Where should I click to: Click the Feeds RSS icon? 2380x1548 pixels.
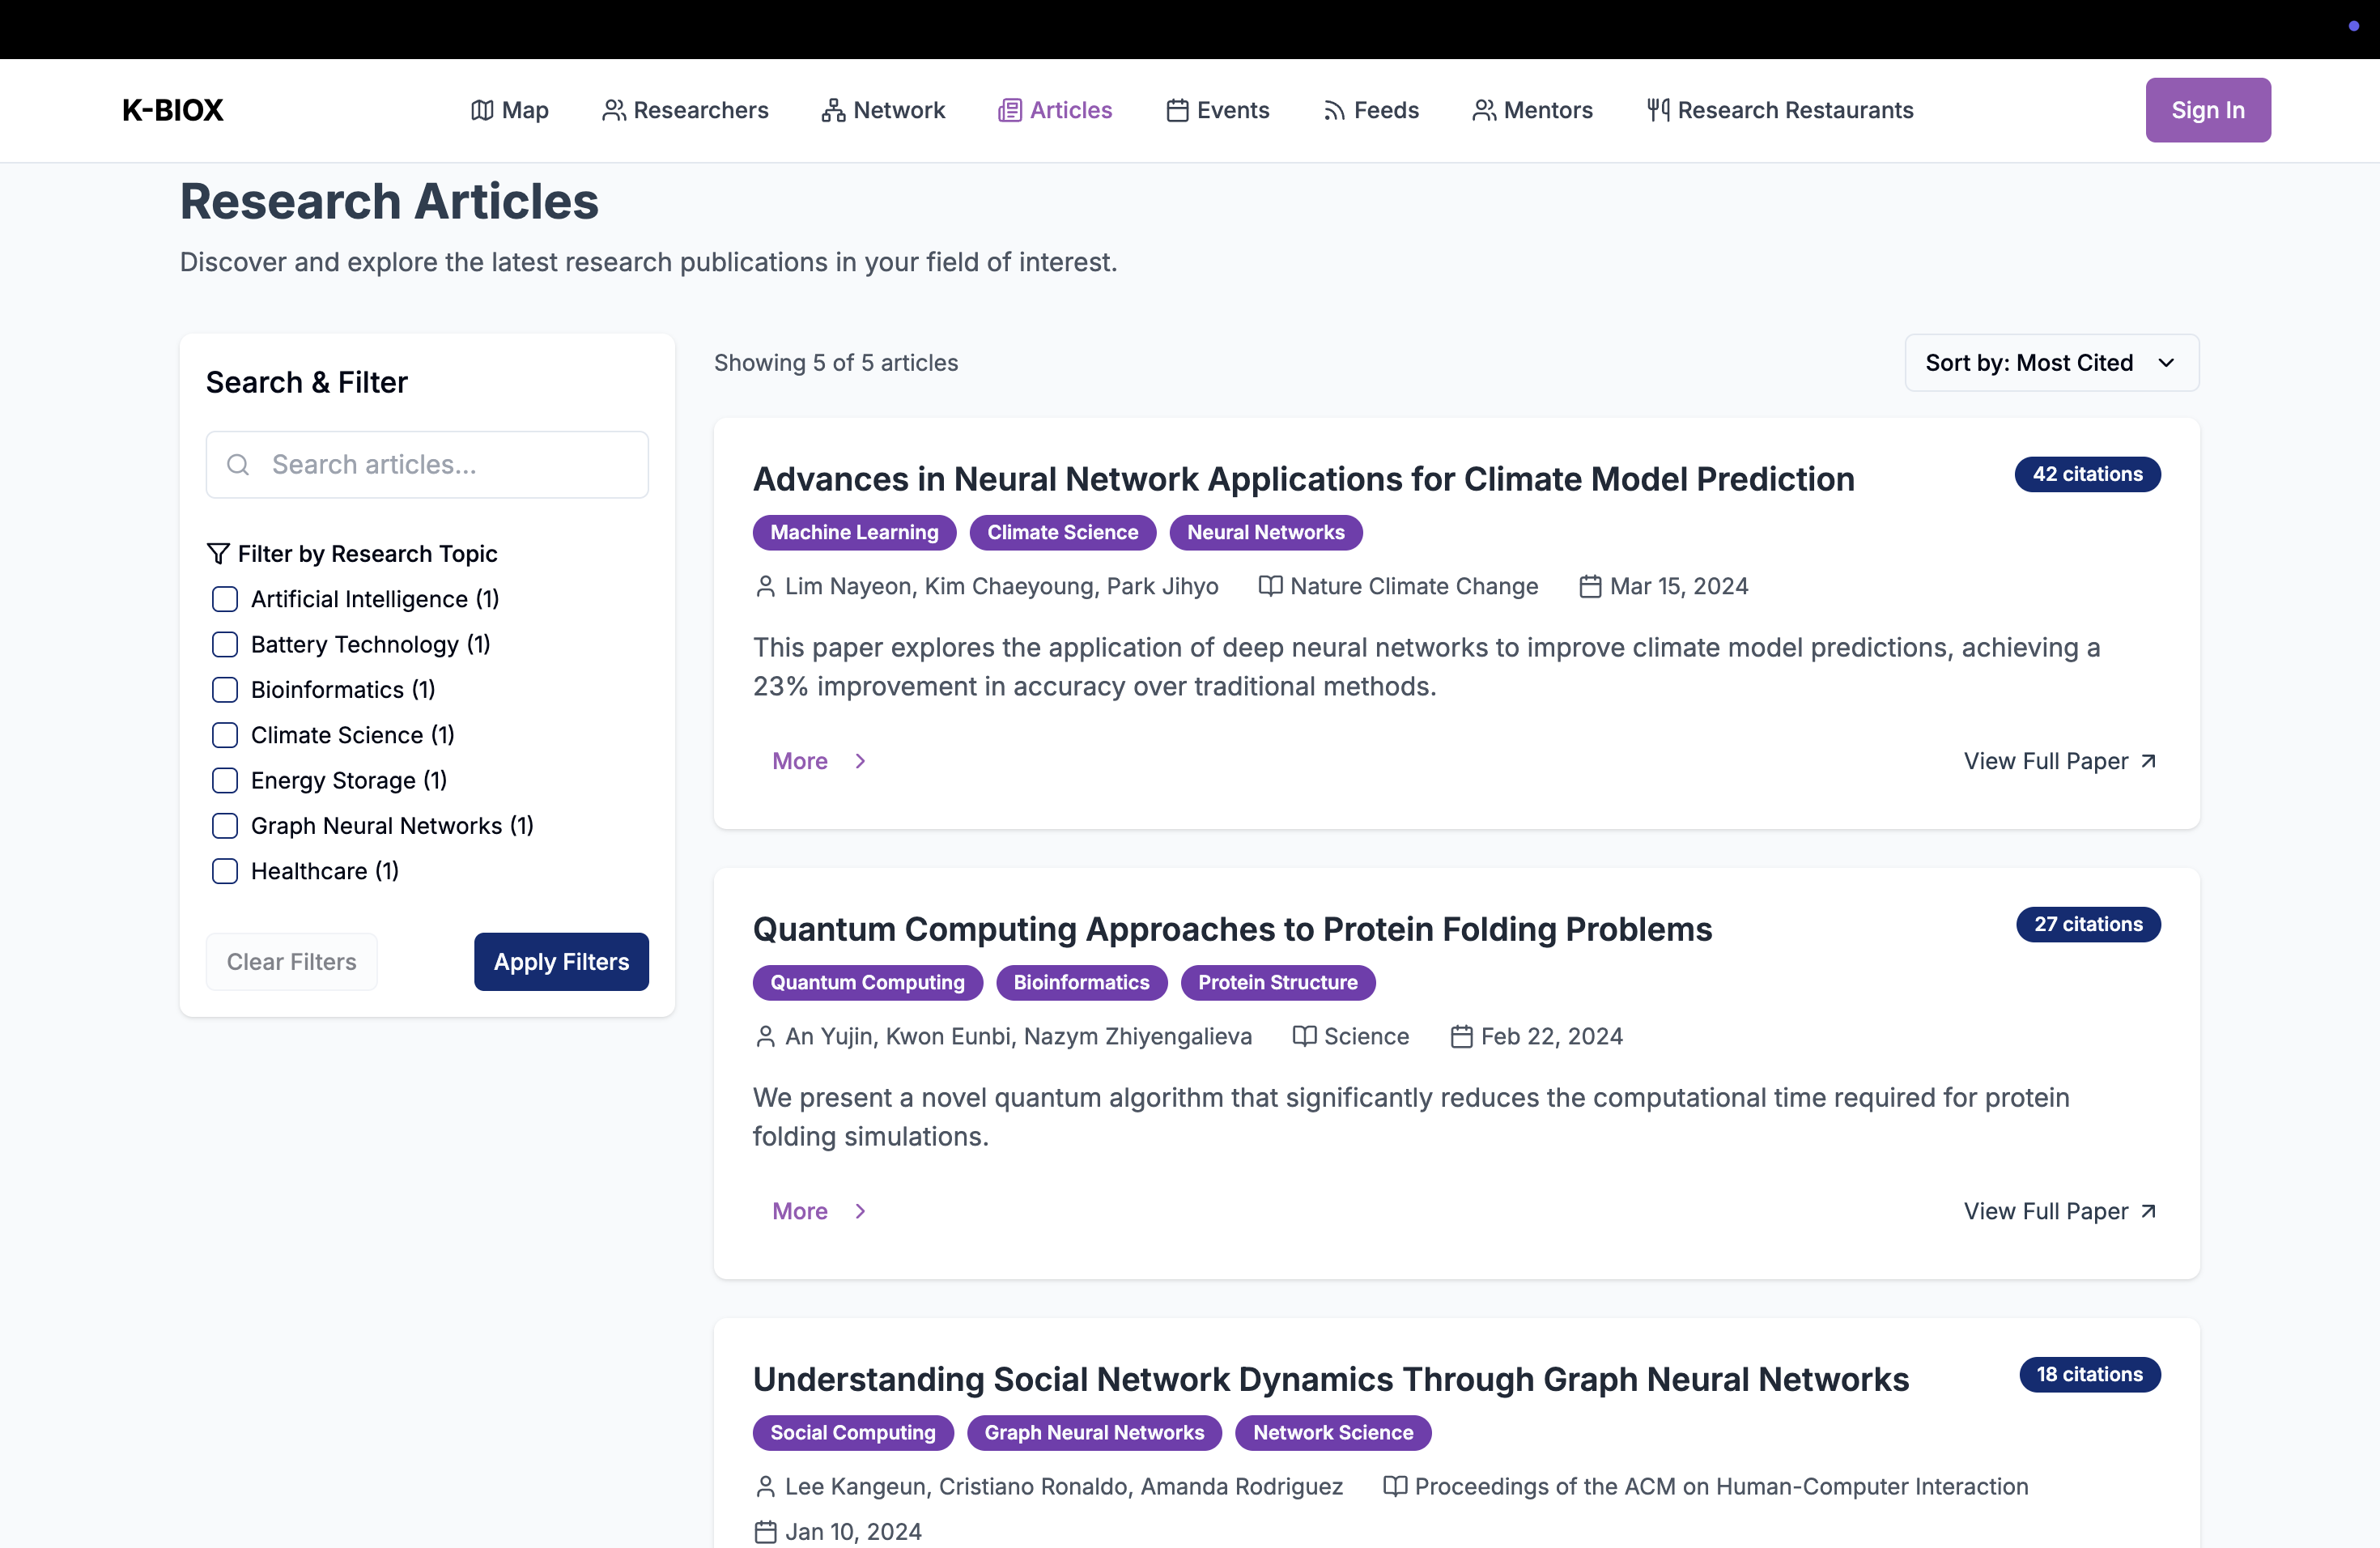coord(1334,110)
